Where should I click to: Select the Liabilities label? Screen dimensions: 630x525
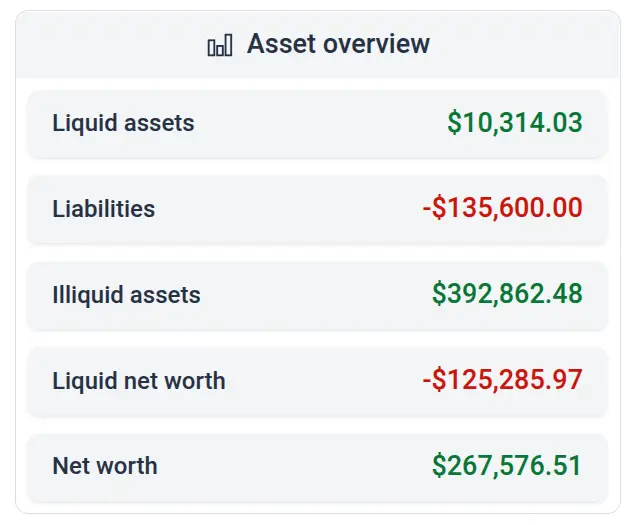[x=103, y=209]
